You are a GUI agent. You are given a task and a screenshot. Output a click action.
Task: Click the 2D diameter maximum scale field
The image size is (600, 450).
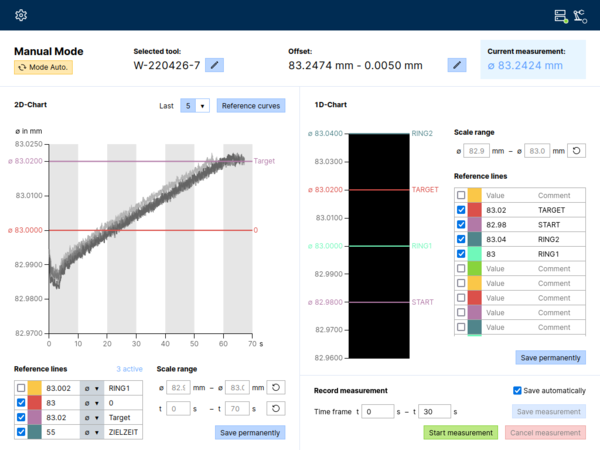point(237,388)
